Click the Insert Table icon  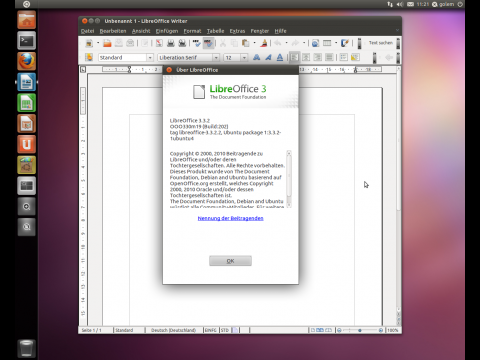(327, 43)
